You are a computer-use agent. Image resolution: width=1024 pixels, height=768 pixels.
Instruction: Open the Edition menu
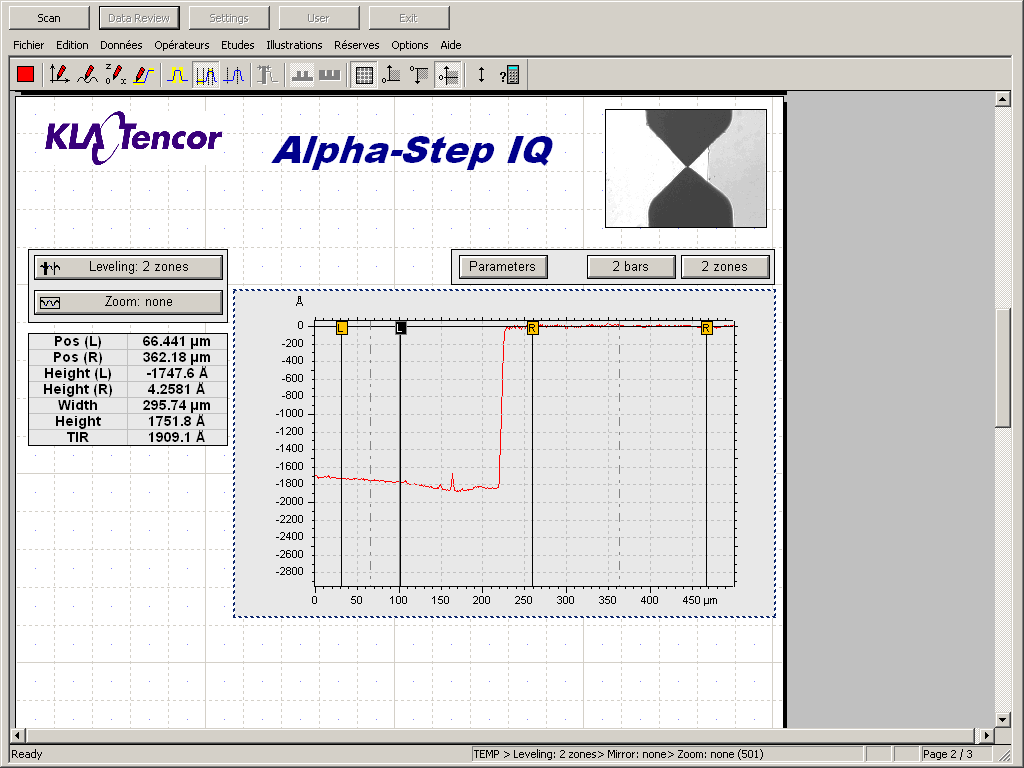[72, 45]
